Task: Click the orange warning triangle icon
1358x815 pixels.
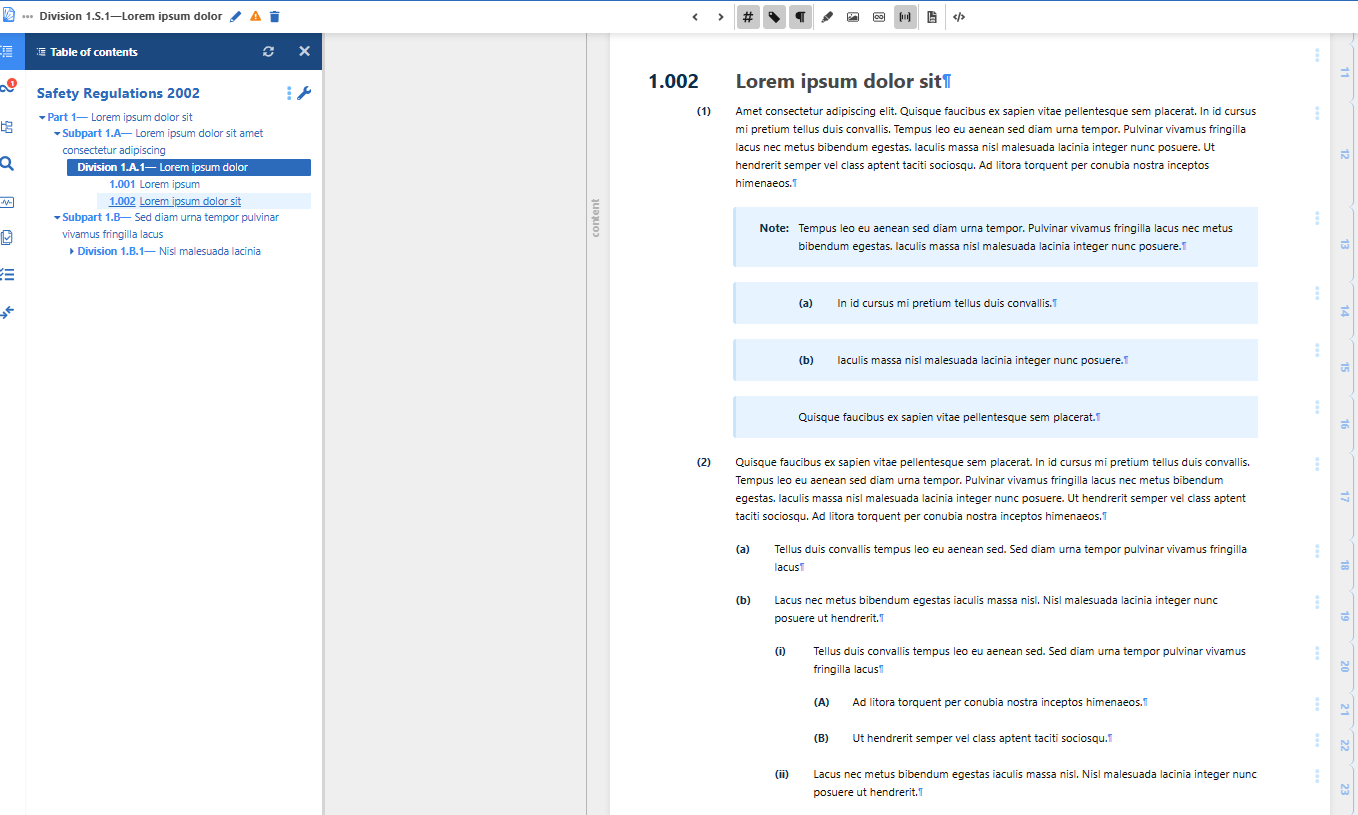Action: tap(255, 17)
